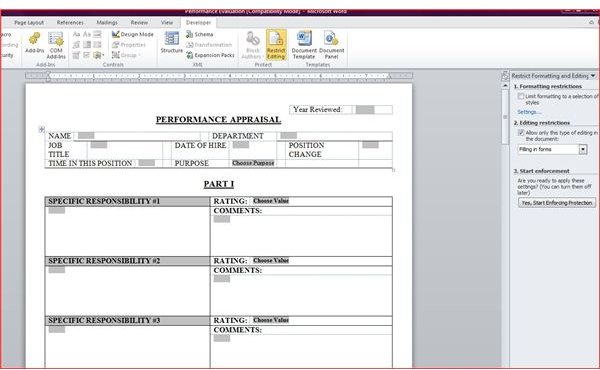Open the XML Structure pane
The image size is (600, 370).
pyautogui.click(x=171, y=42)
